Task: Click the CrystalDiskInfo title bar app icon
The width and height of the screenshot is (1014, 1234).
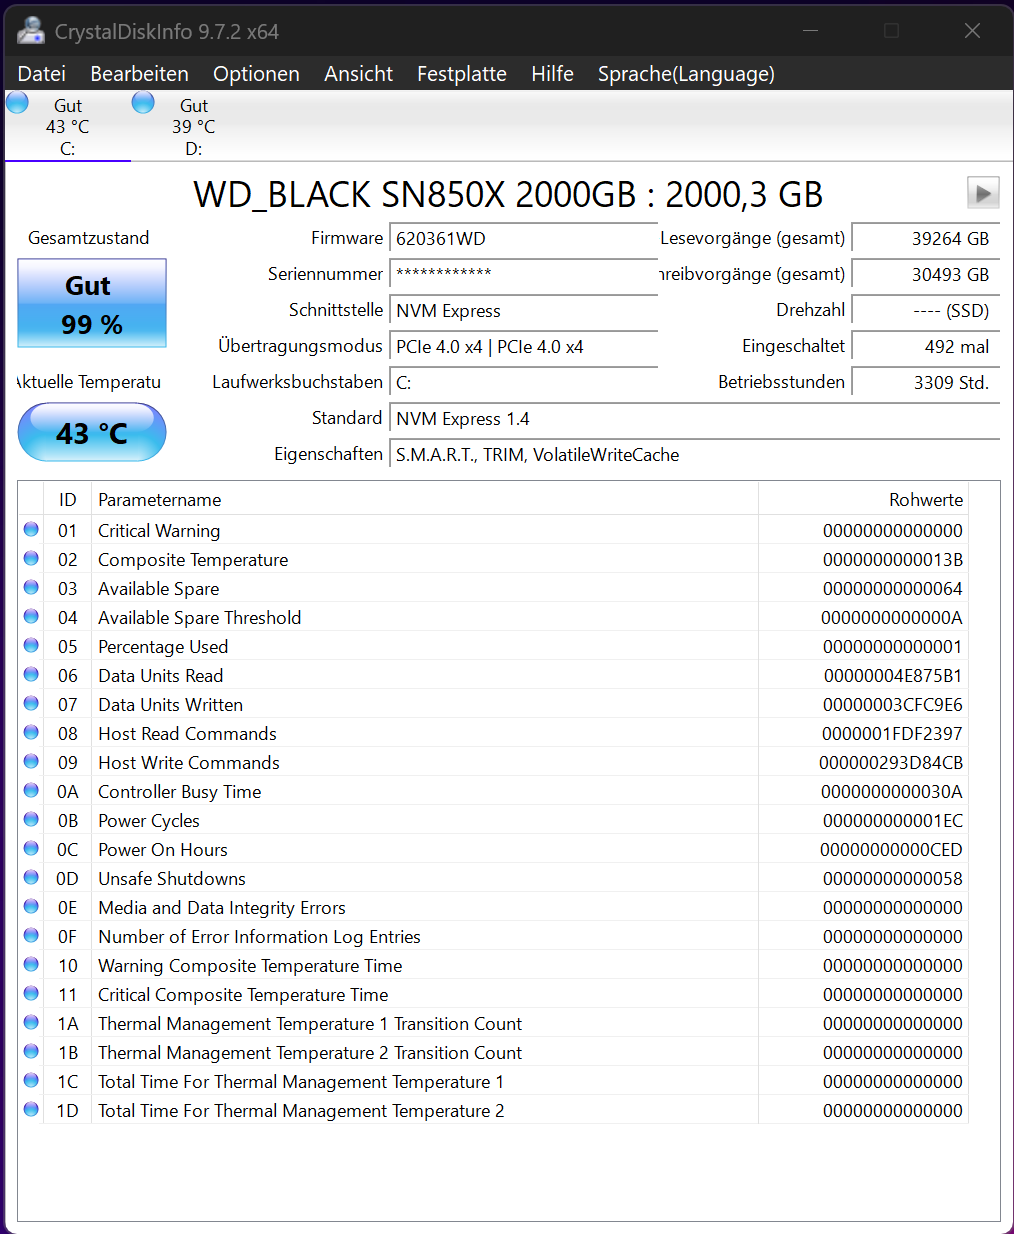Action: pyautogui.click(x=31, y=31)
